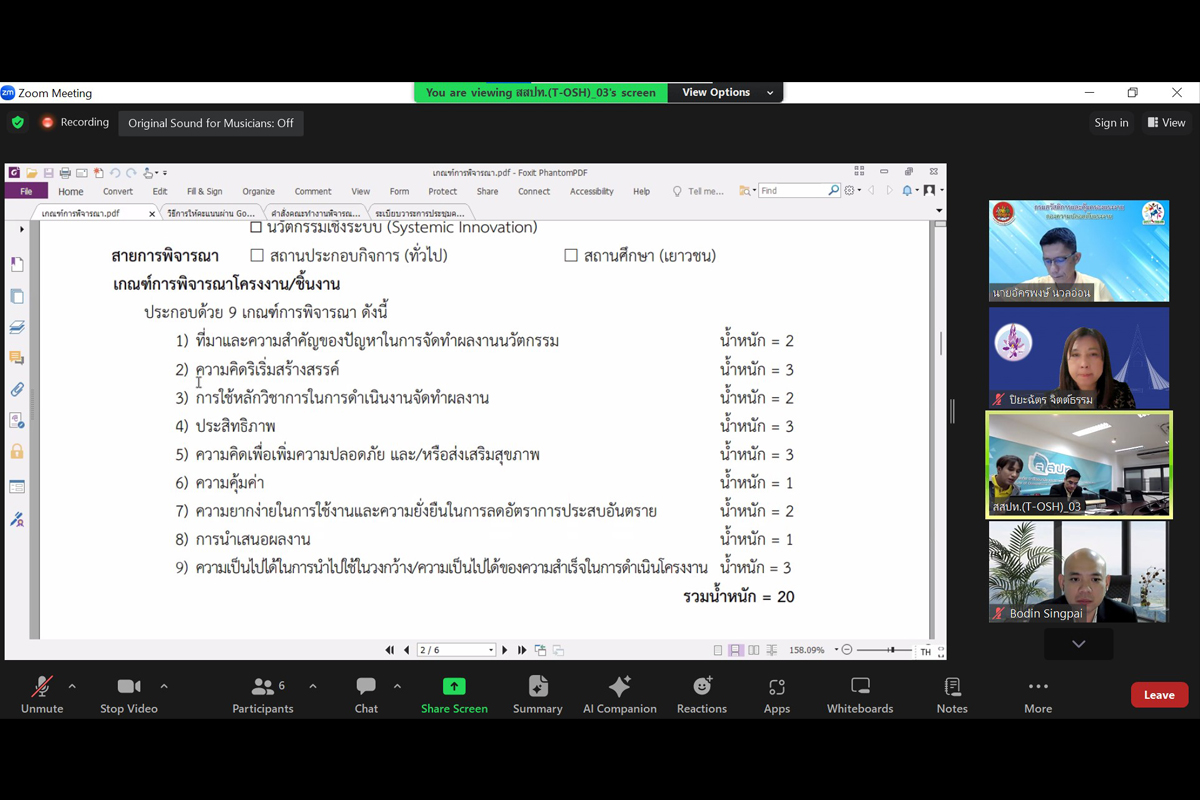Click the green Share Screen icon
Image resolution: width=1200 pixels, height=800 pixels.
454,687
